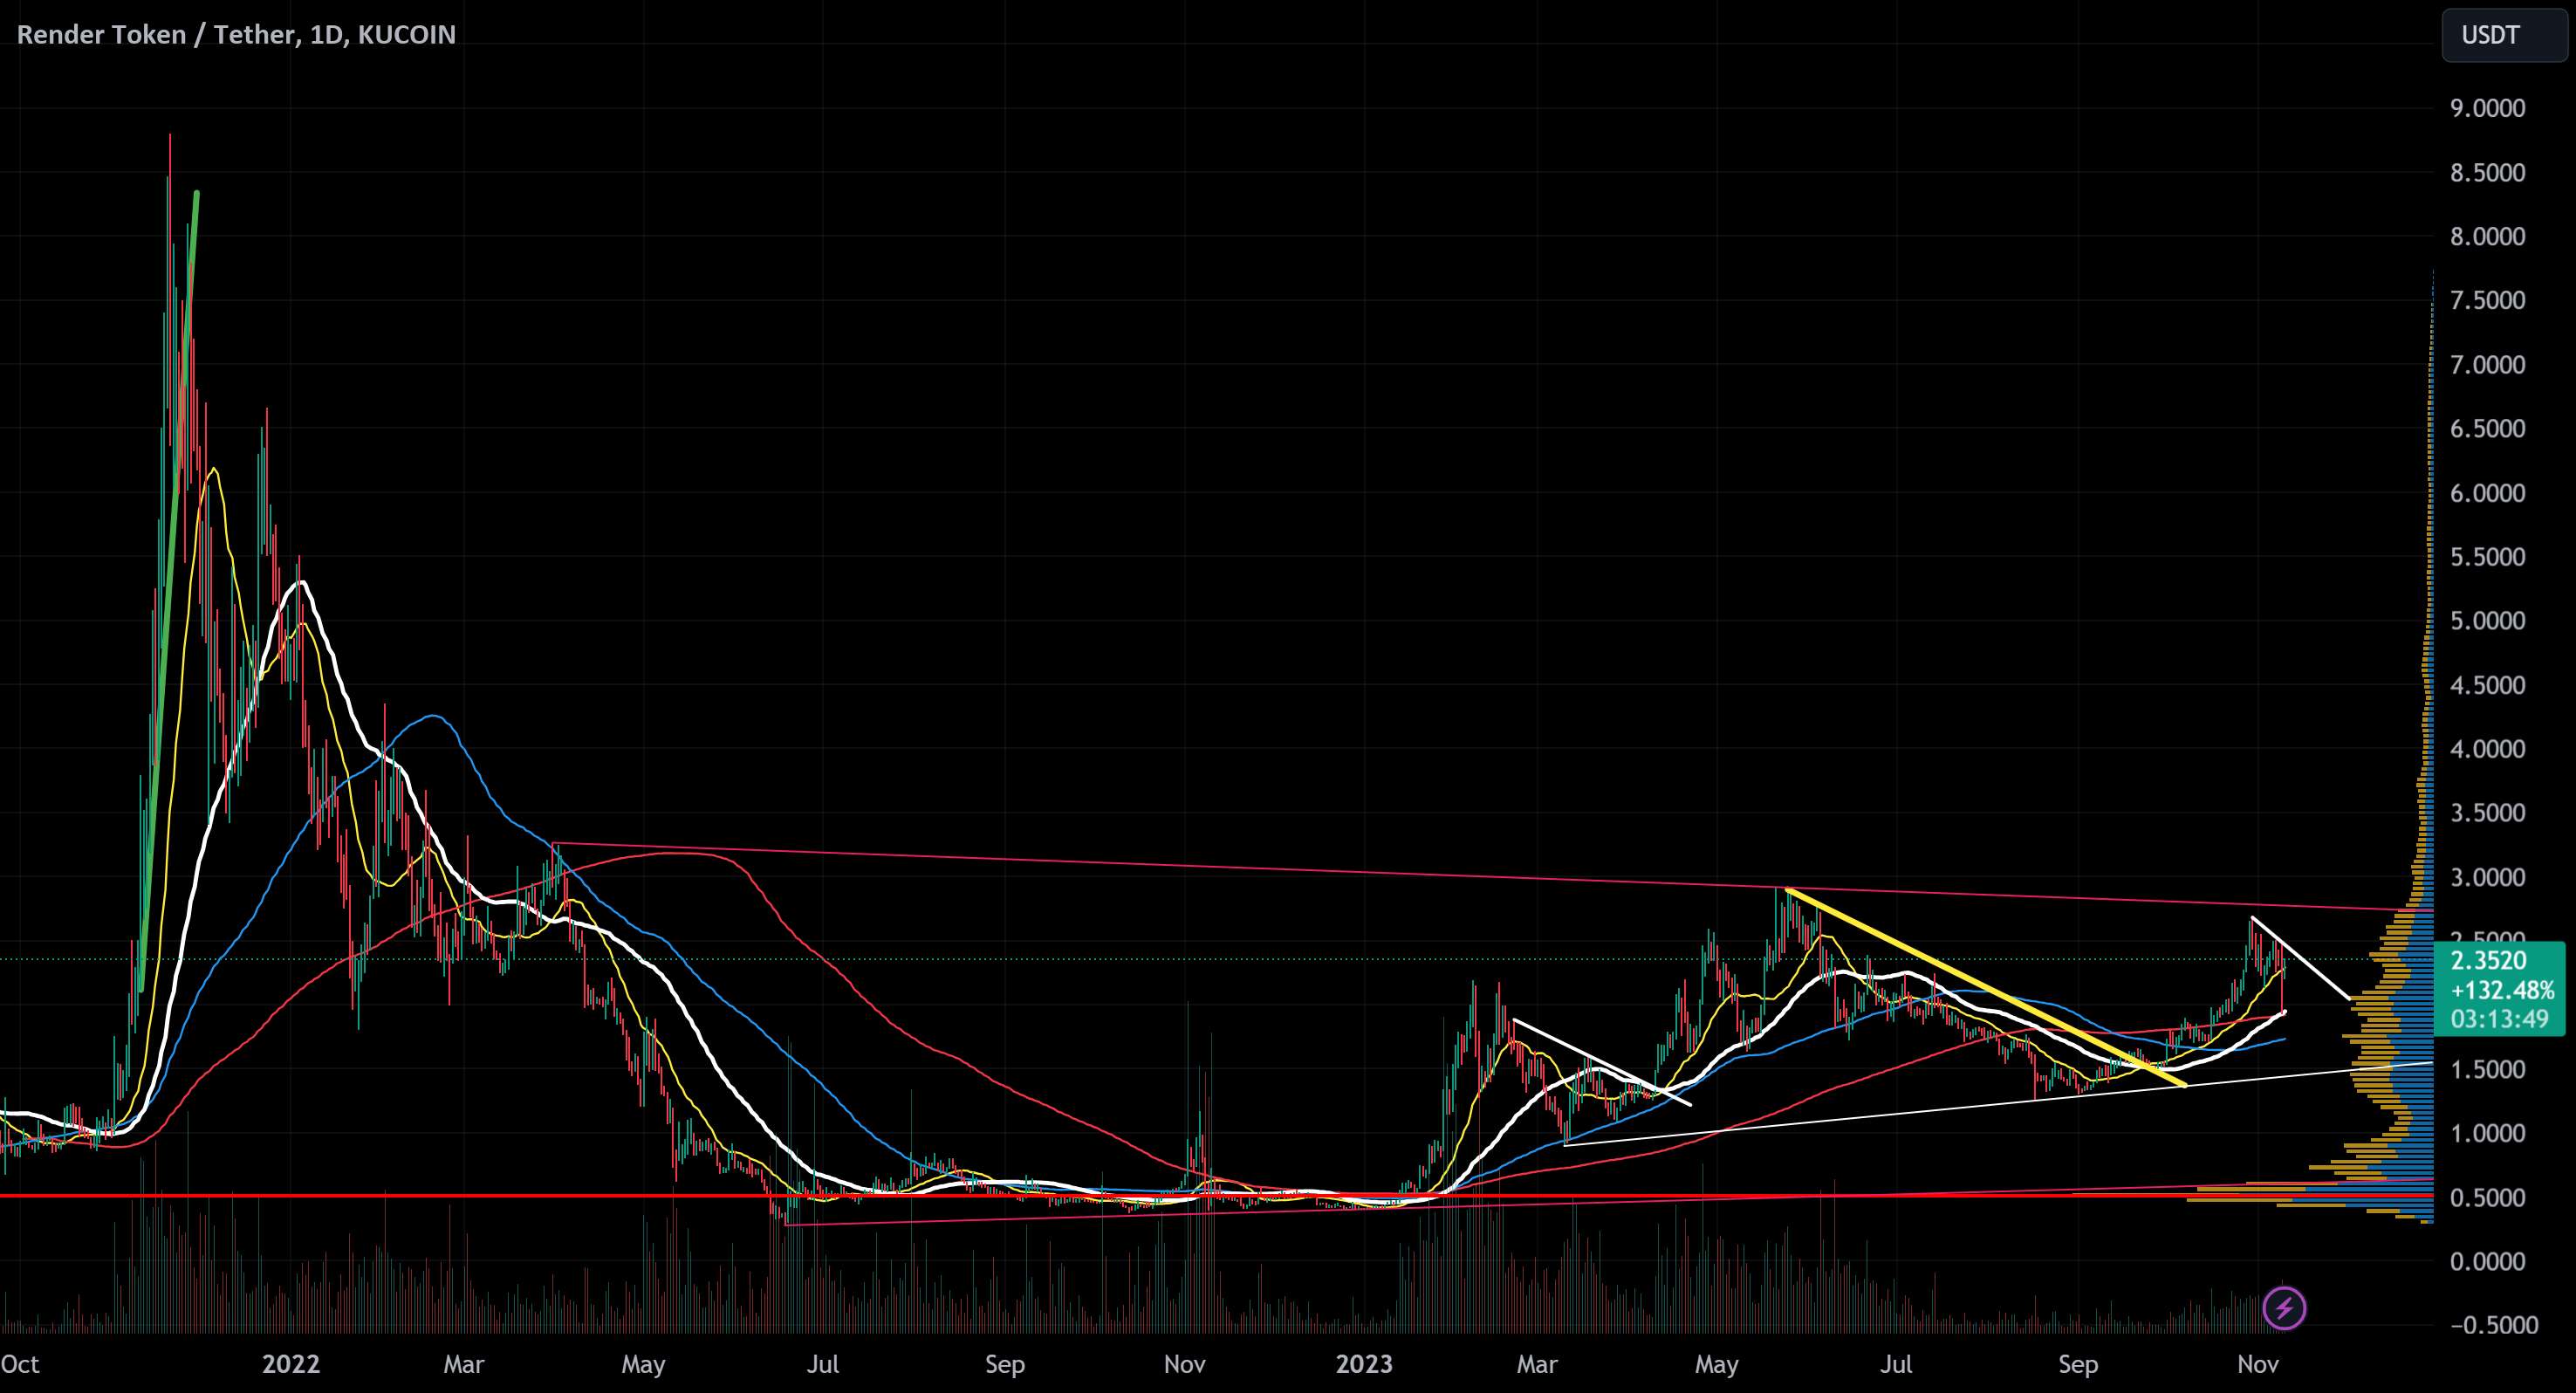Screen dimensions: 2576x1393
Task: Click the +132.48% change value
Action: (2502, 990)
